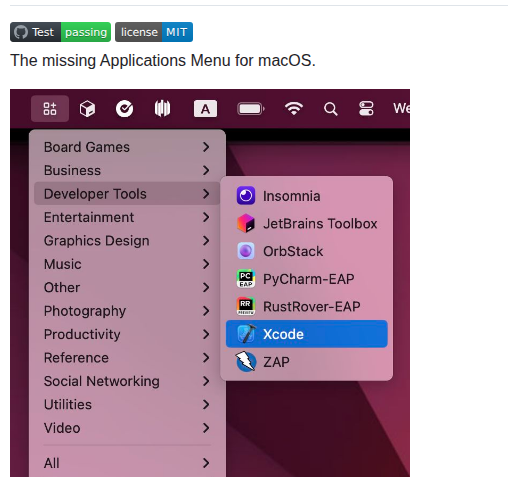Open the Wi-Fi status icon
This screenshot has height=477, width=508.
pyautogui.click(x=294, y=109)
